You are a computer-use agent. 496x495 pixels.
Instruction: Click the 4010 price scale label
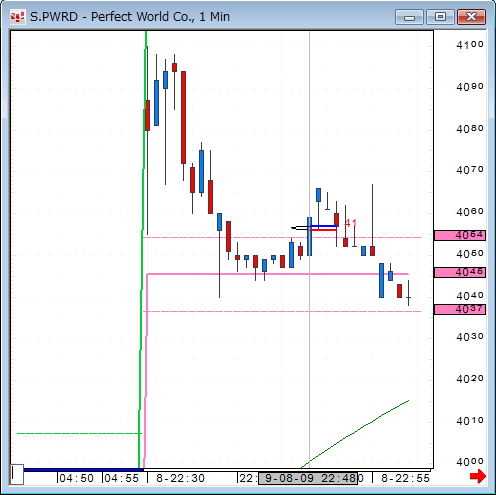[470, 421]
